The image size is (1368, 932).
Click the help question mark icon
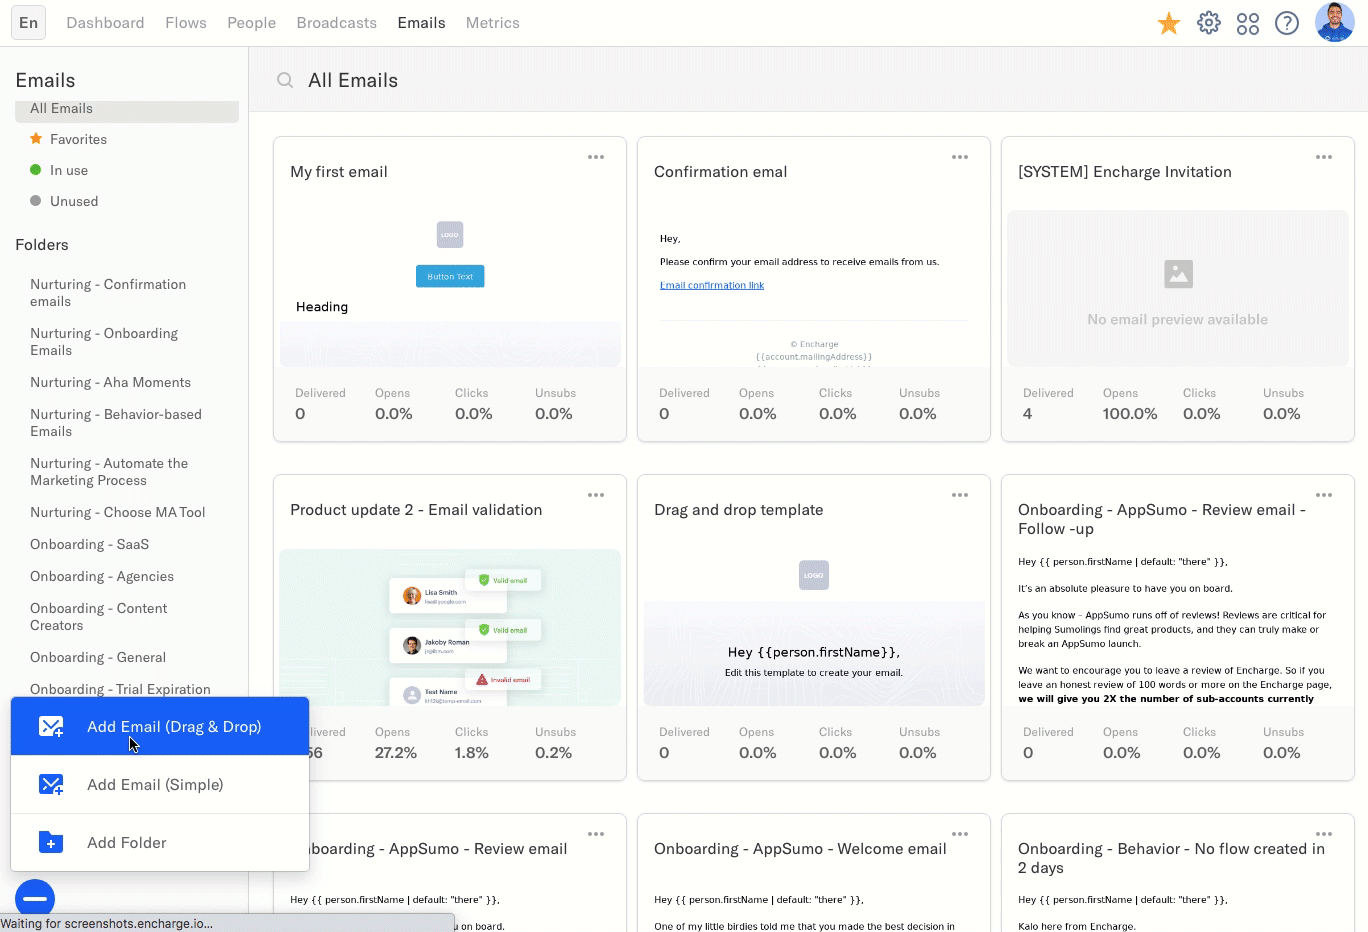pos(1287,23)
